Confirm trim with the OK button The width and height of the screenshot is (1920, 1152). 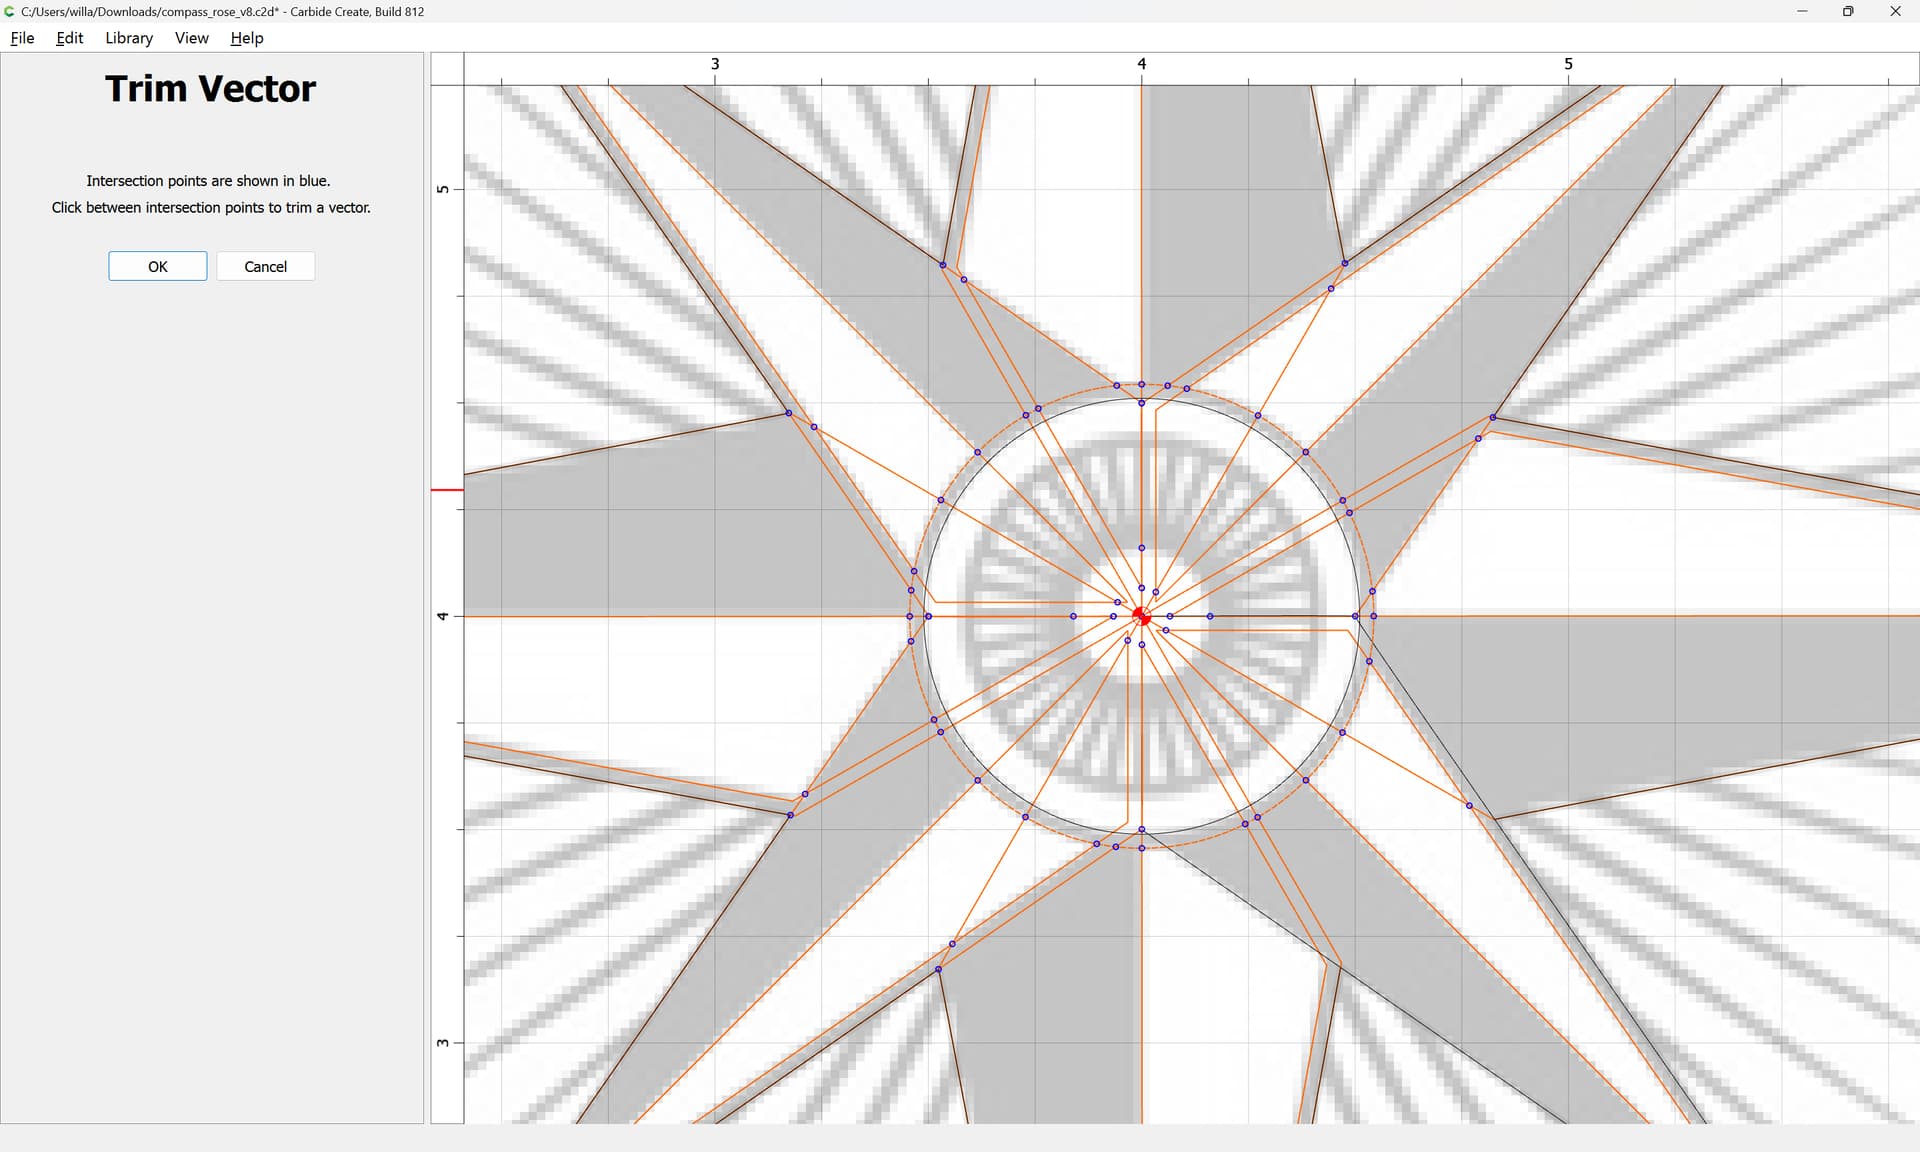click(158, 266)
